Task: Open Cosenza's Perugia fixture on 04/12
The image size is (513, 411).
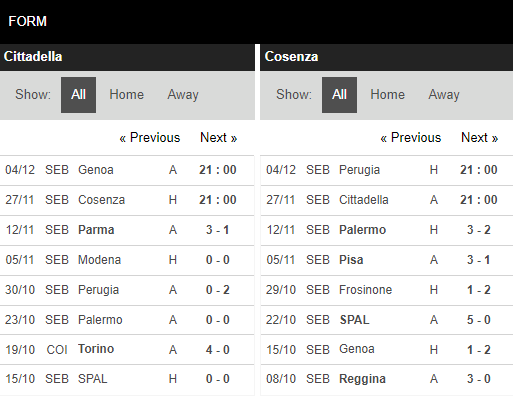Action: point(387,170)
